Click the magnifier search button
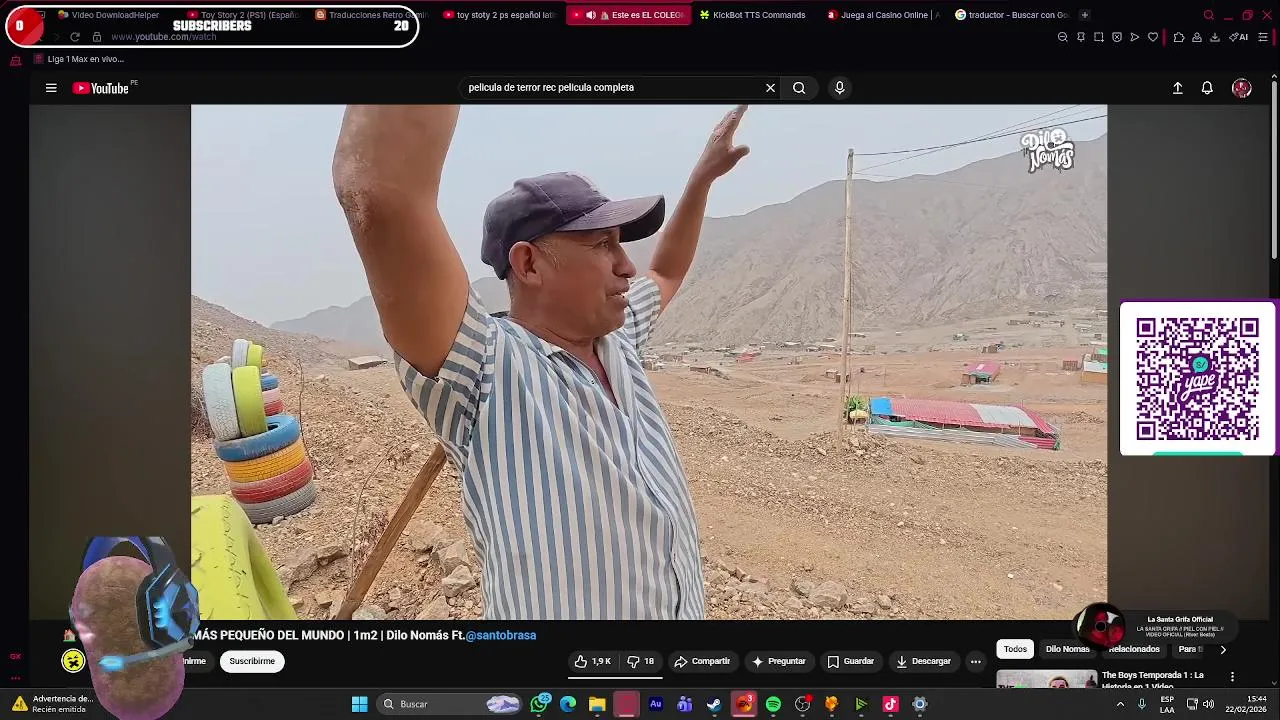Viewport: 1280px width, 720px height. pos(799,88)
